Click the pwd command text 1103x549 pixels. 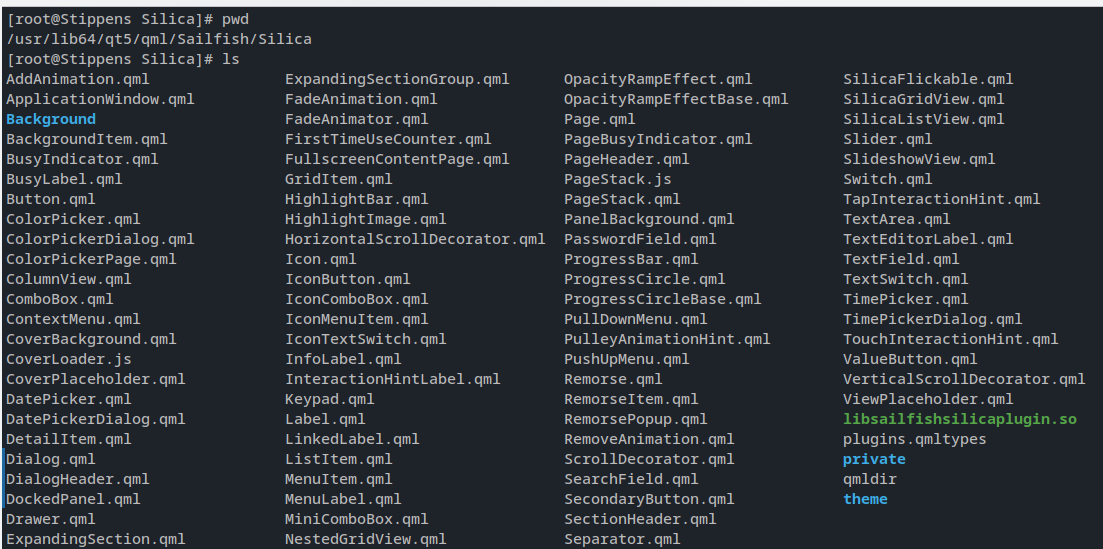click(235, 19)
